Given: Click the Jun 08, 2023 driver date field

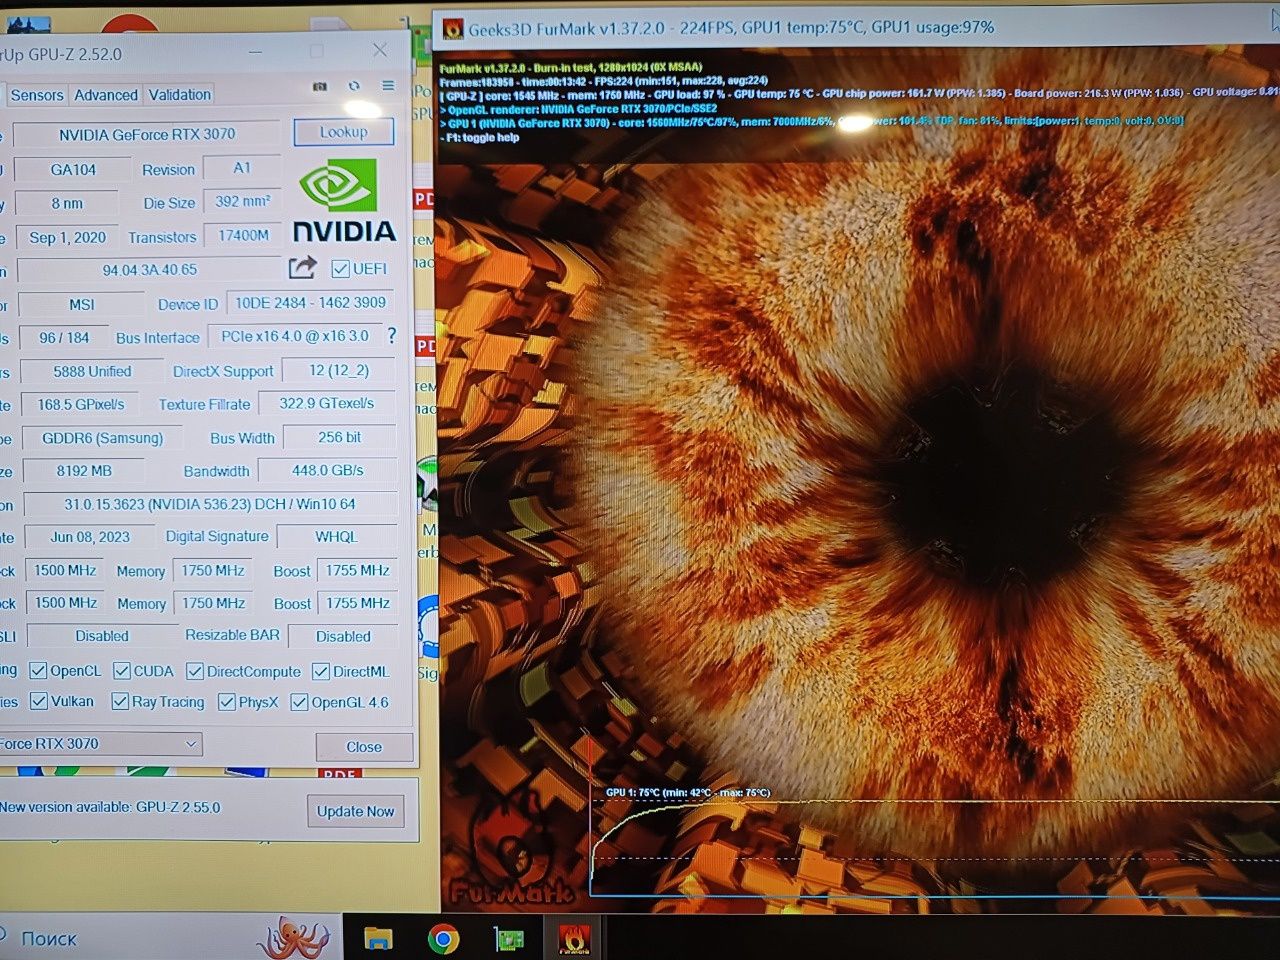Looking at the screenshot, I should click(90, 537).
